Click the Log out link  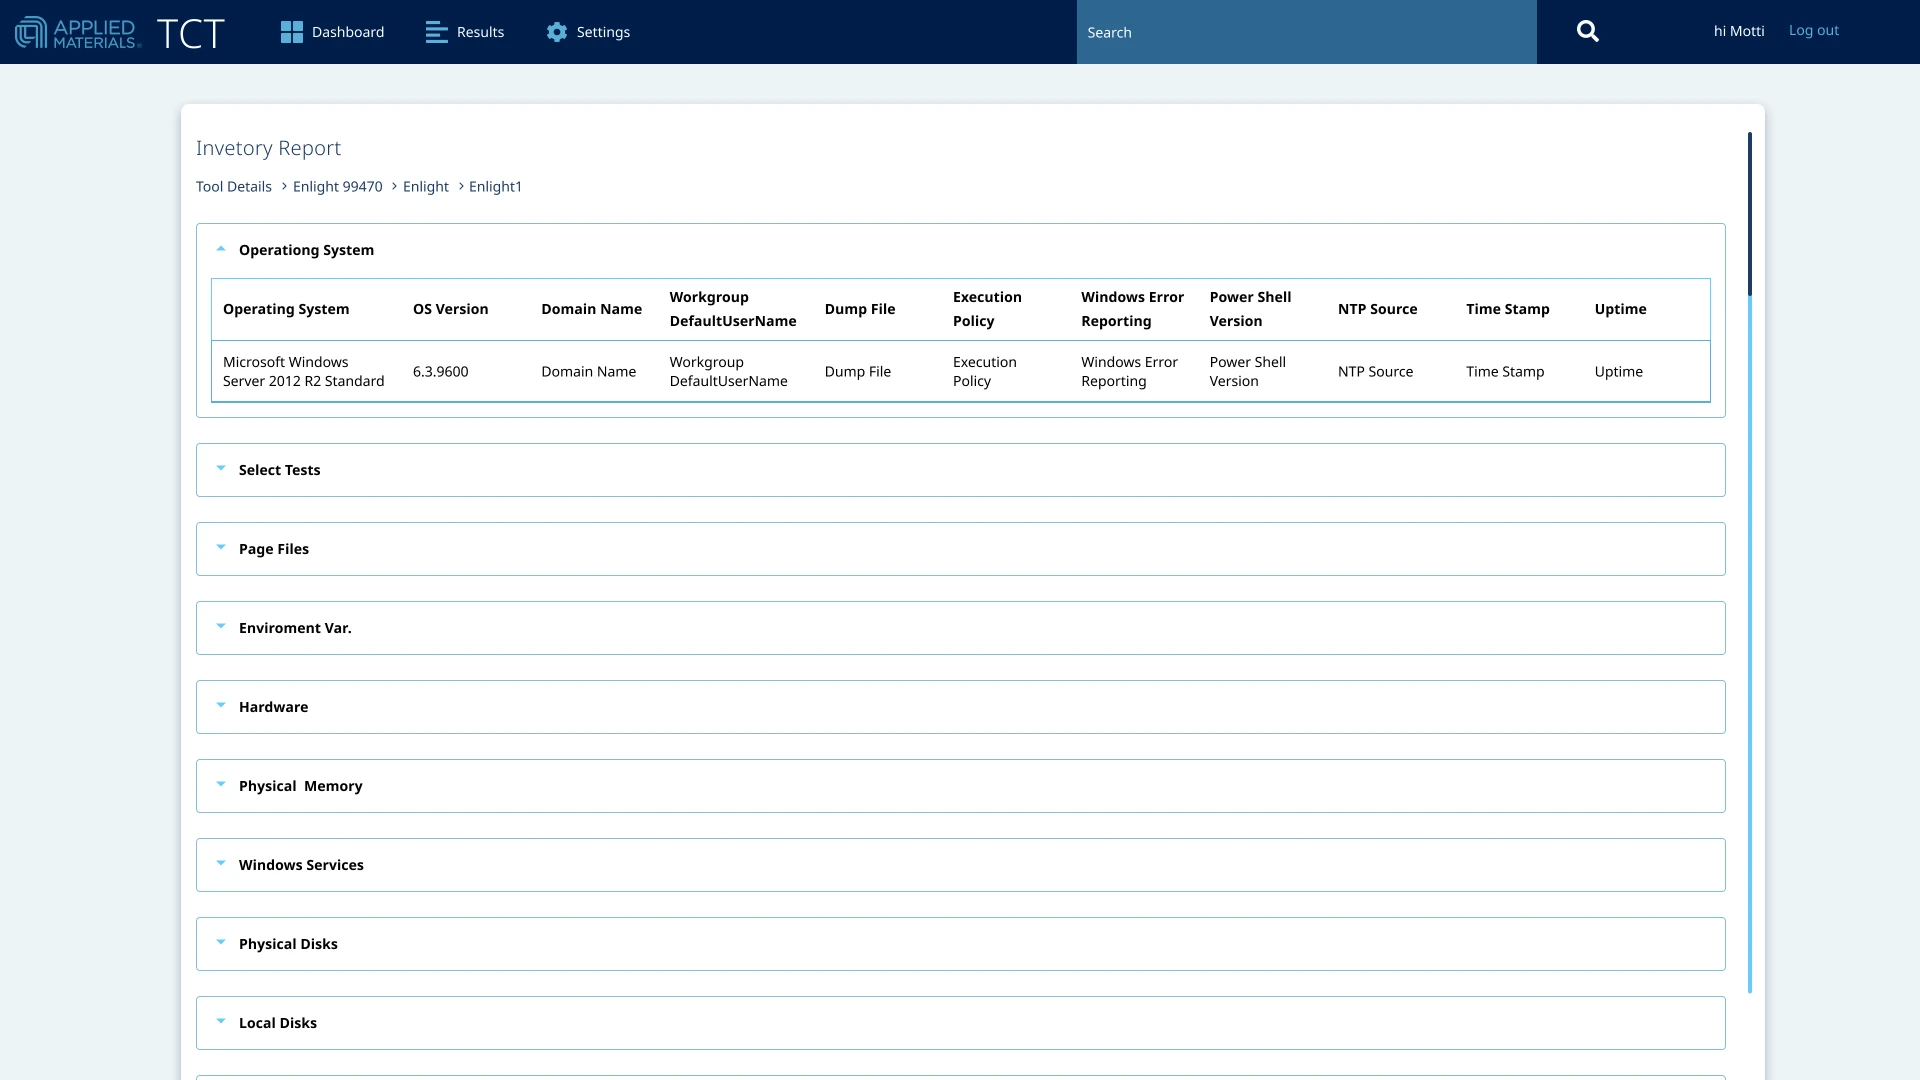tap(1813, 30)
